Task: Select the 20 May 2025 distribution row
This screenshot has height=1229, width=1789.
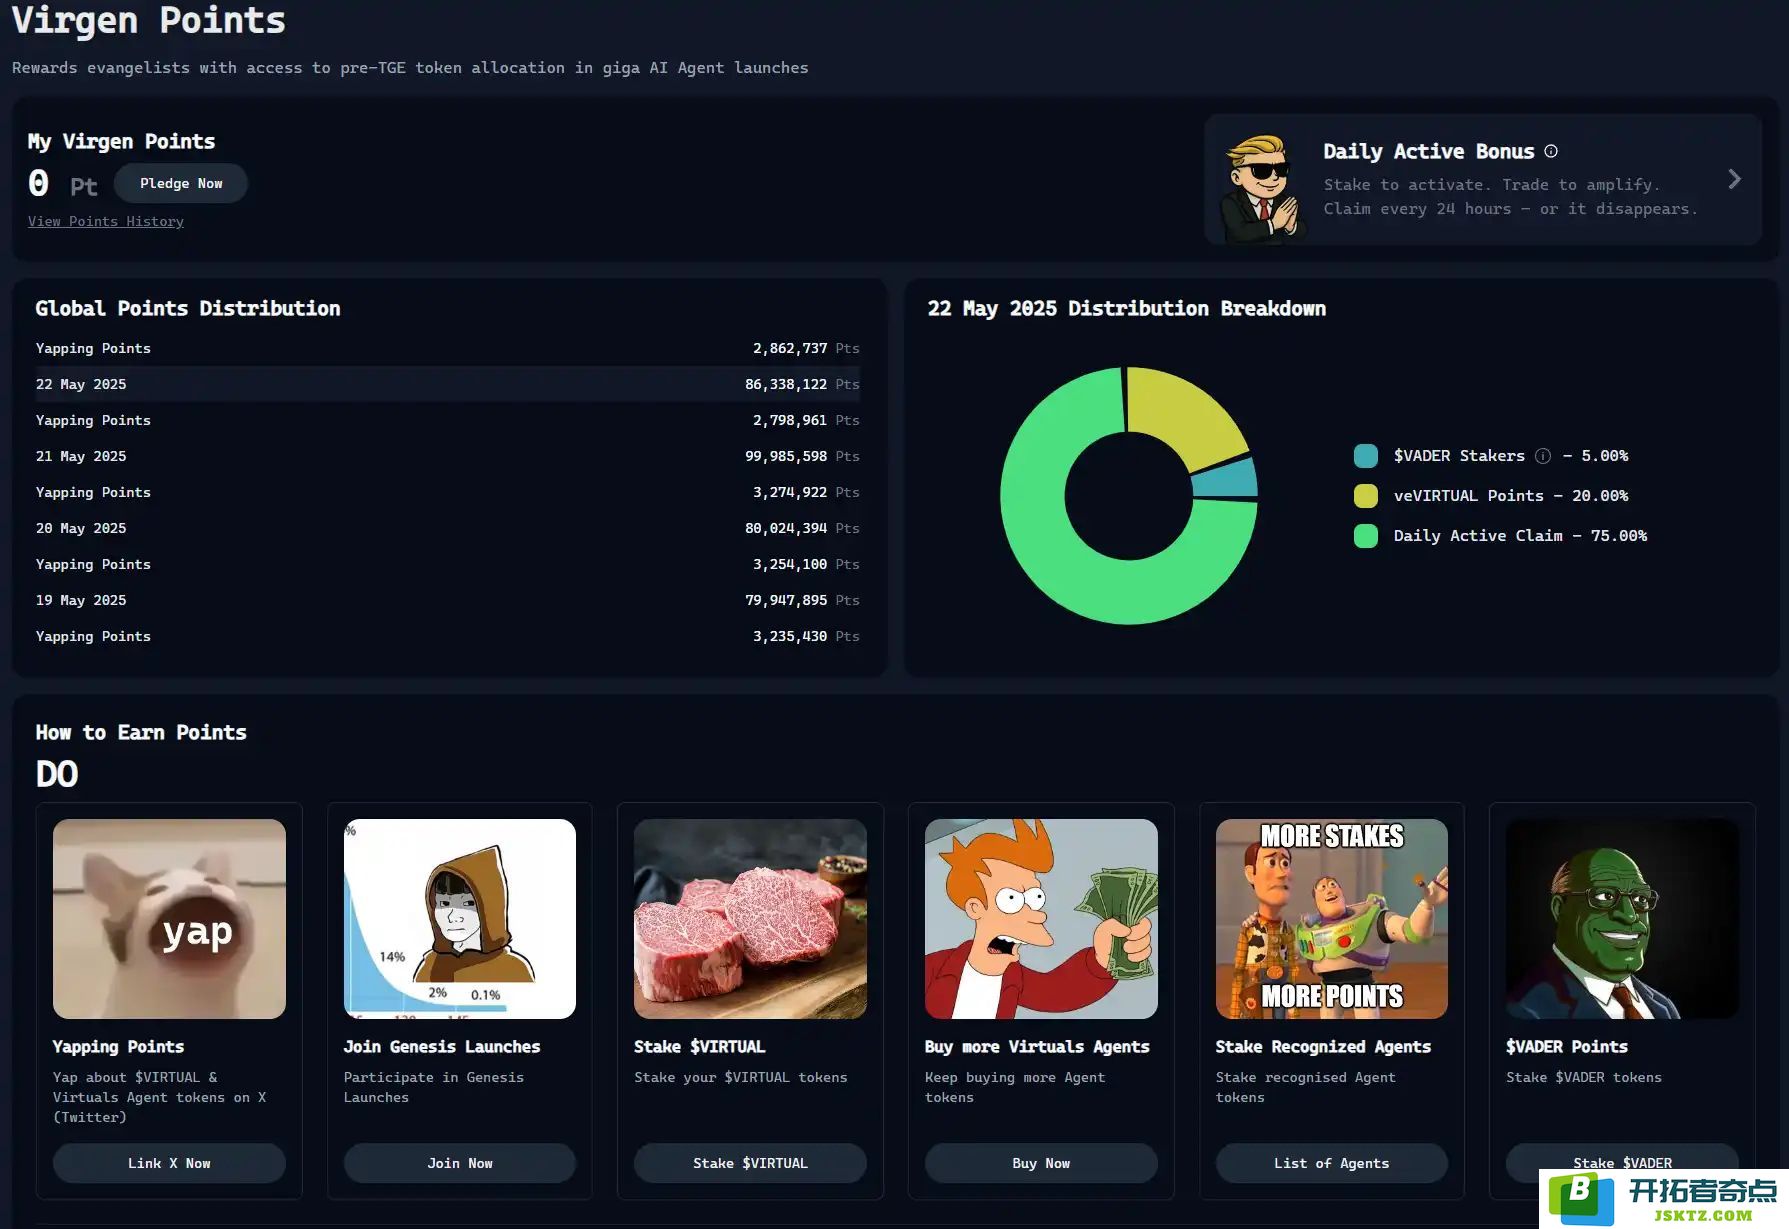Action: click(447, 528)
